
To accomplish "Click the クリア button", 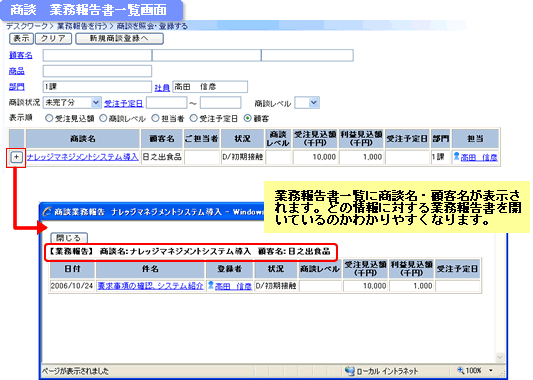I will tap(53, 38).
